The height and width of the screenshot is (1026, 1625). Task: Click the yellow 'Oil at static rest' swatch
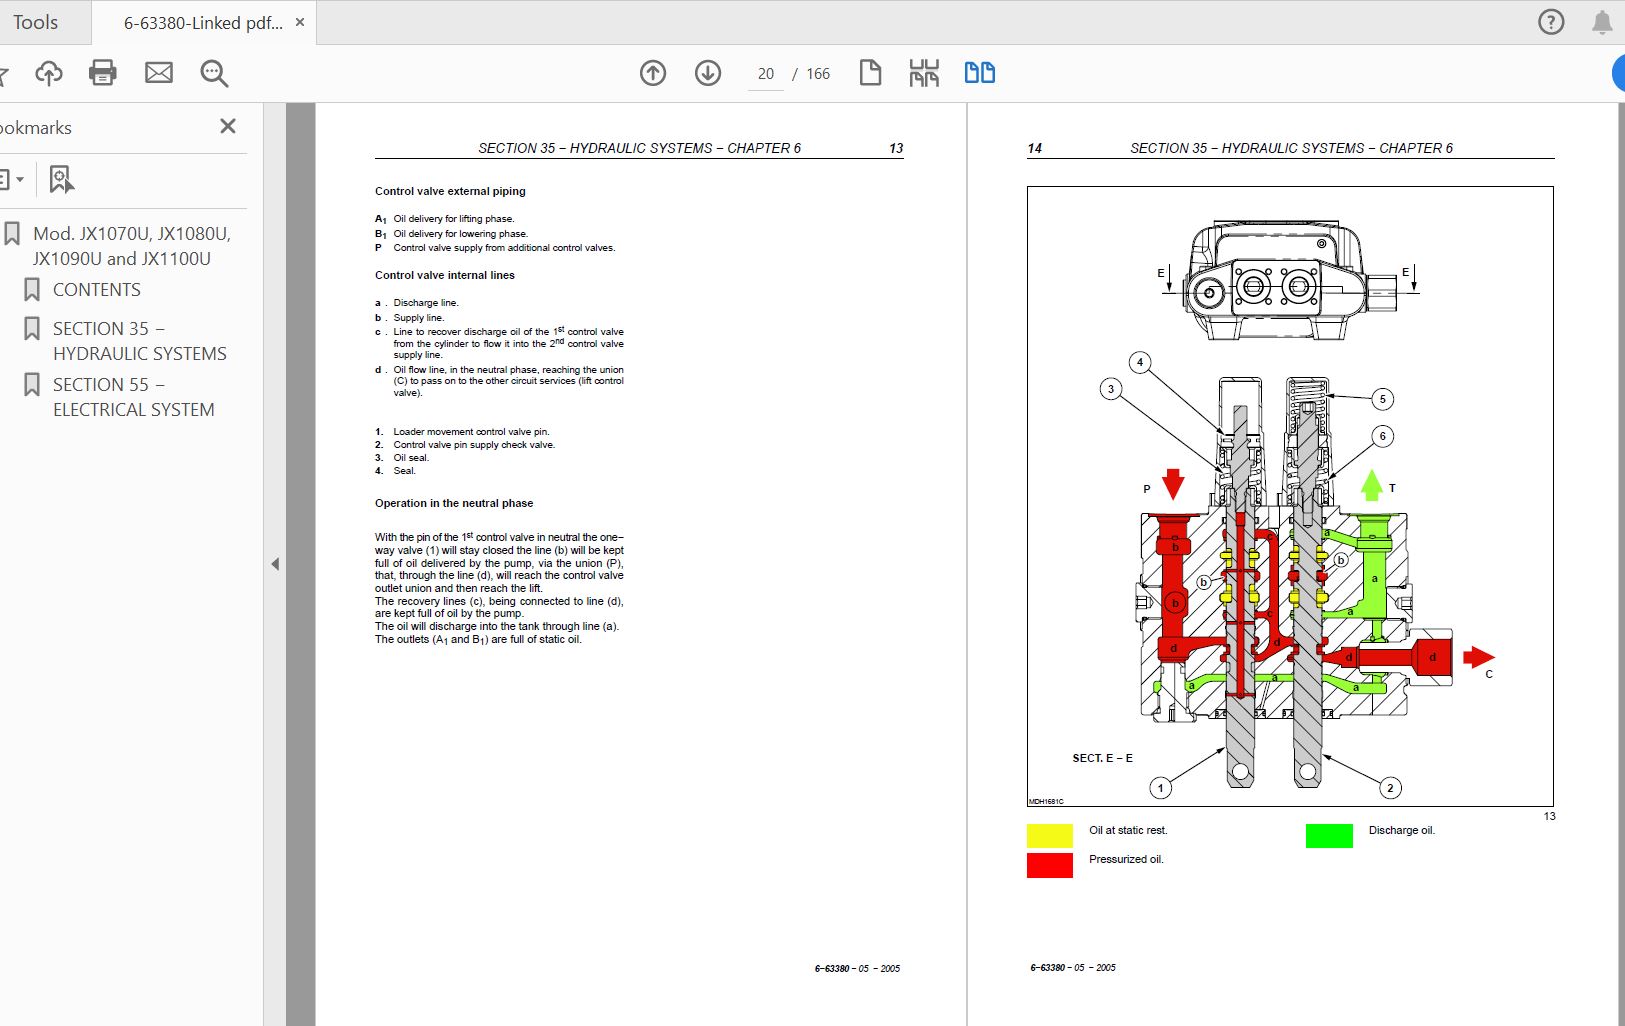pos(1050,836)
